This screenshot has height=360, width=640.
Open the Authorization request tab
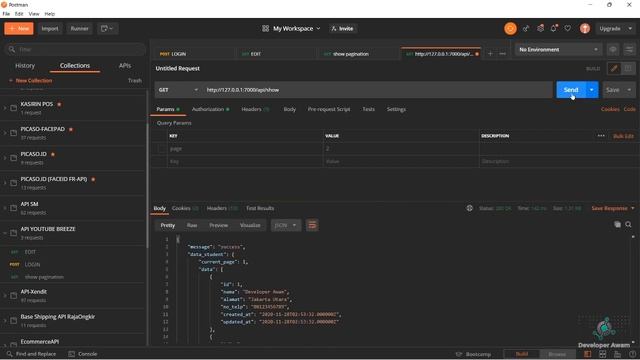[210, 109]
